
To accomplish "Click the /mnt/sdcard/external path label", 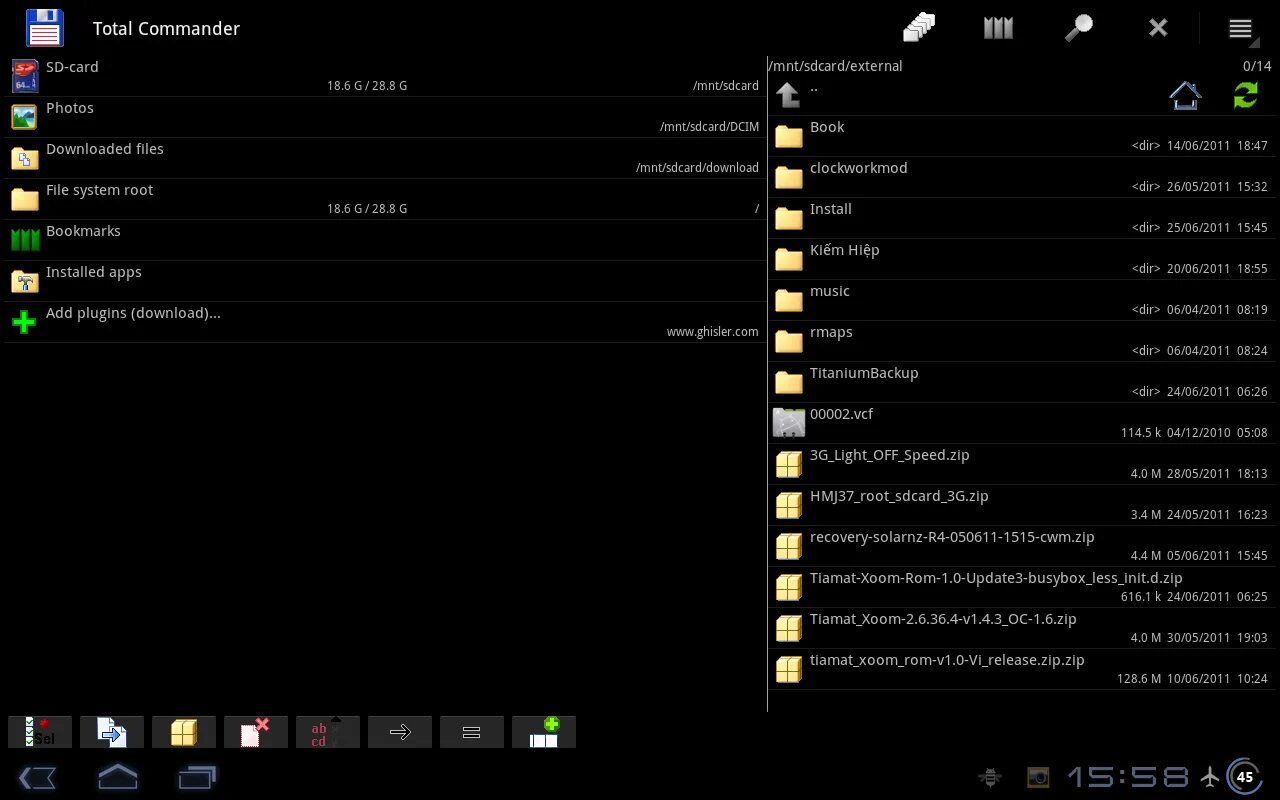I will click(835, 66).
